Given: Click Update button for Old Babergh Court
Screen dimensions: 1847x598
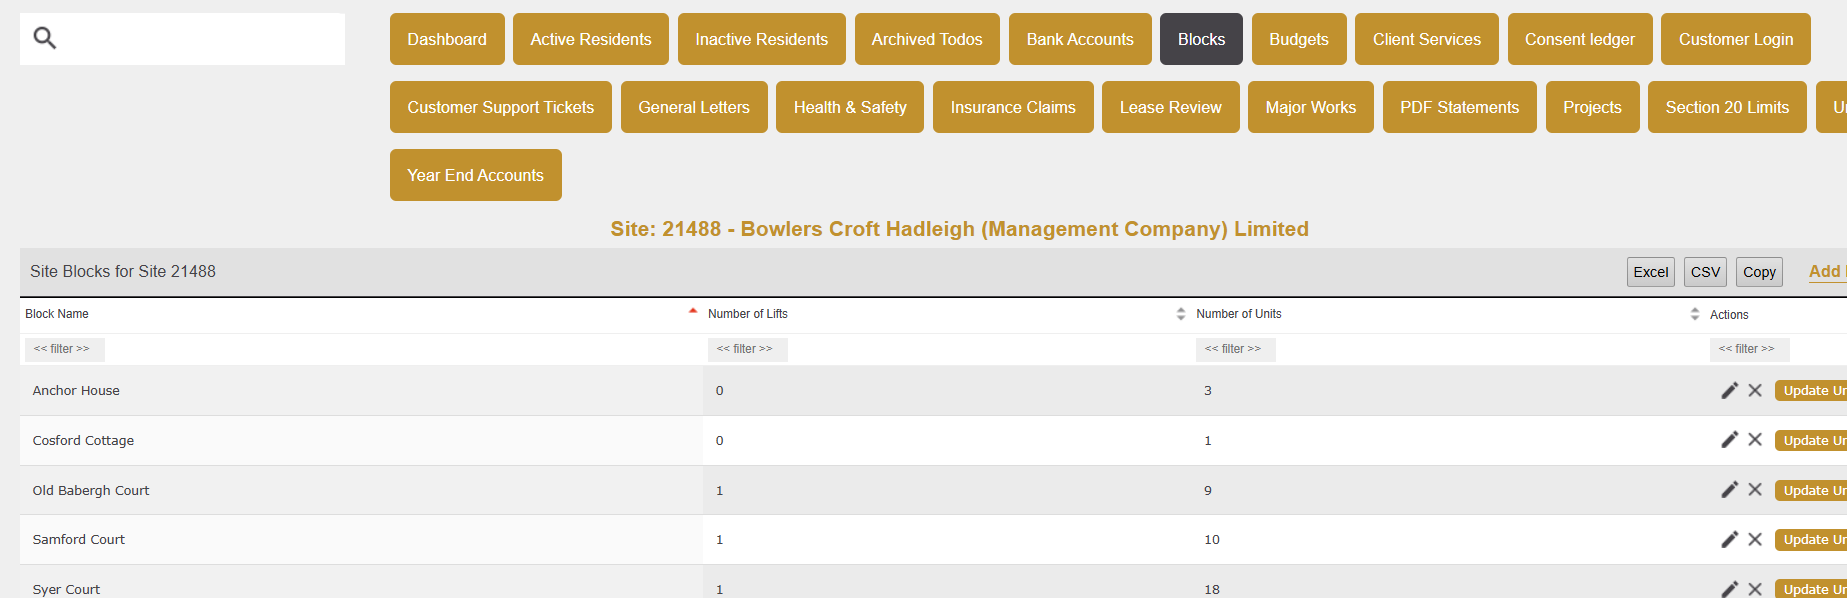Looking at the screenshot, I should click(x=1811, y=490).
